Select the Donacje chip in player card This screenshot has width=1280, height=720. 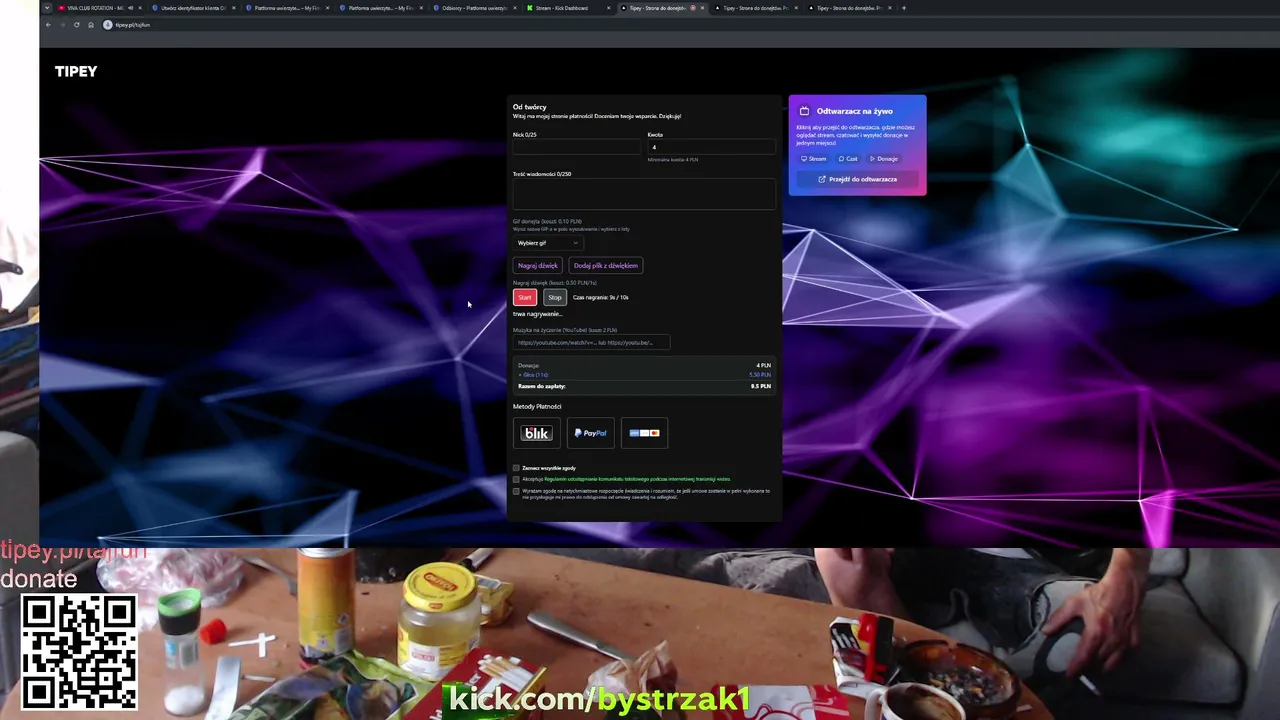(884, 159)
